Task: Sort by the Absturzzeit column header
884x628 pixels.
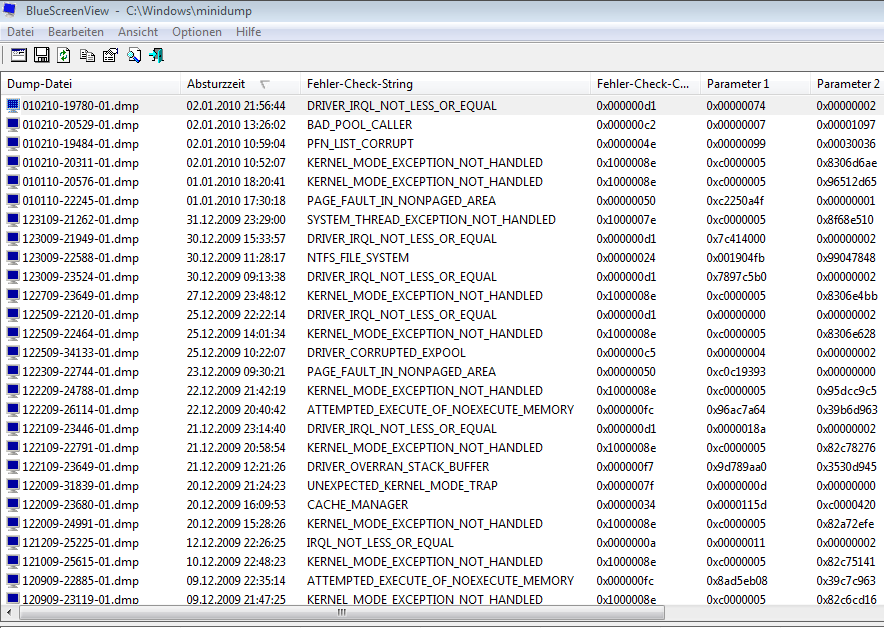Action: point(240,84)
